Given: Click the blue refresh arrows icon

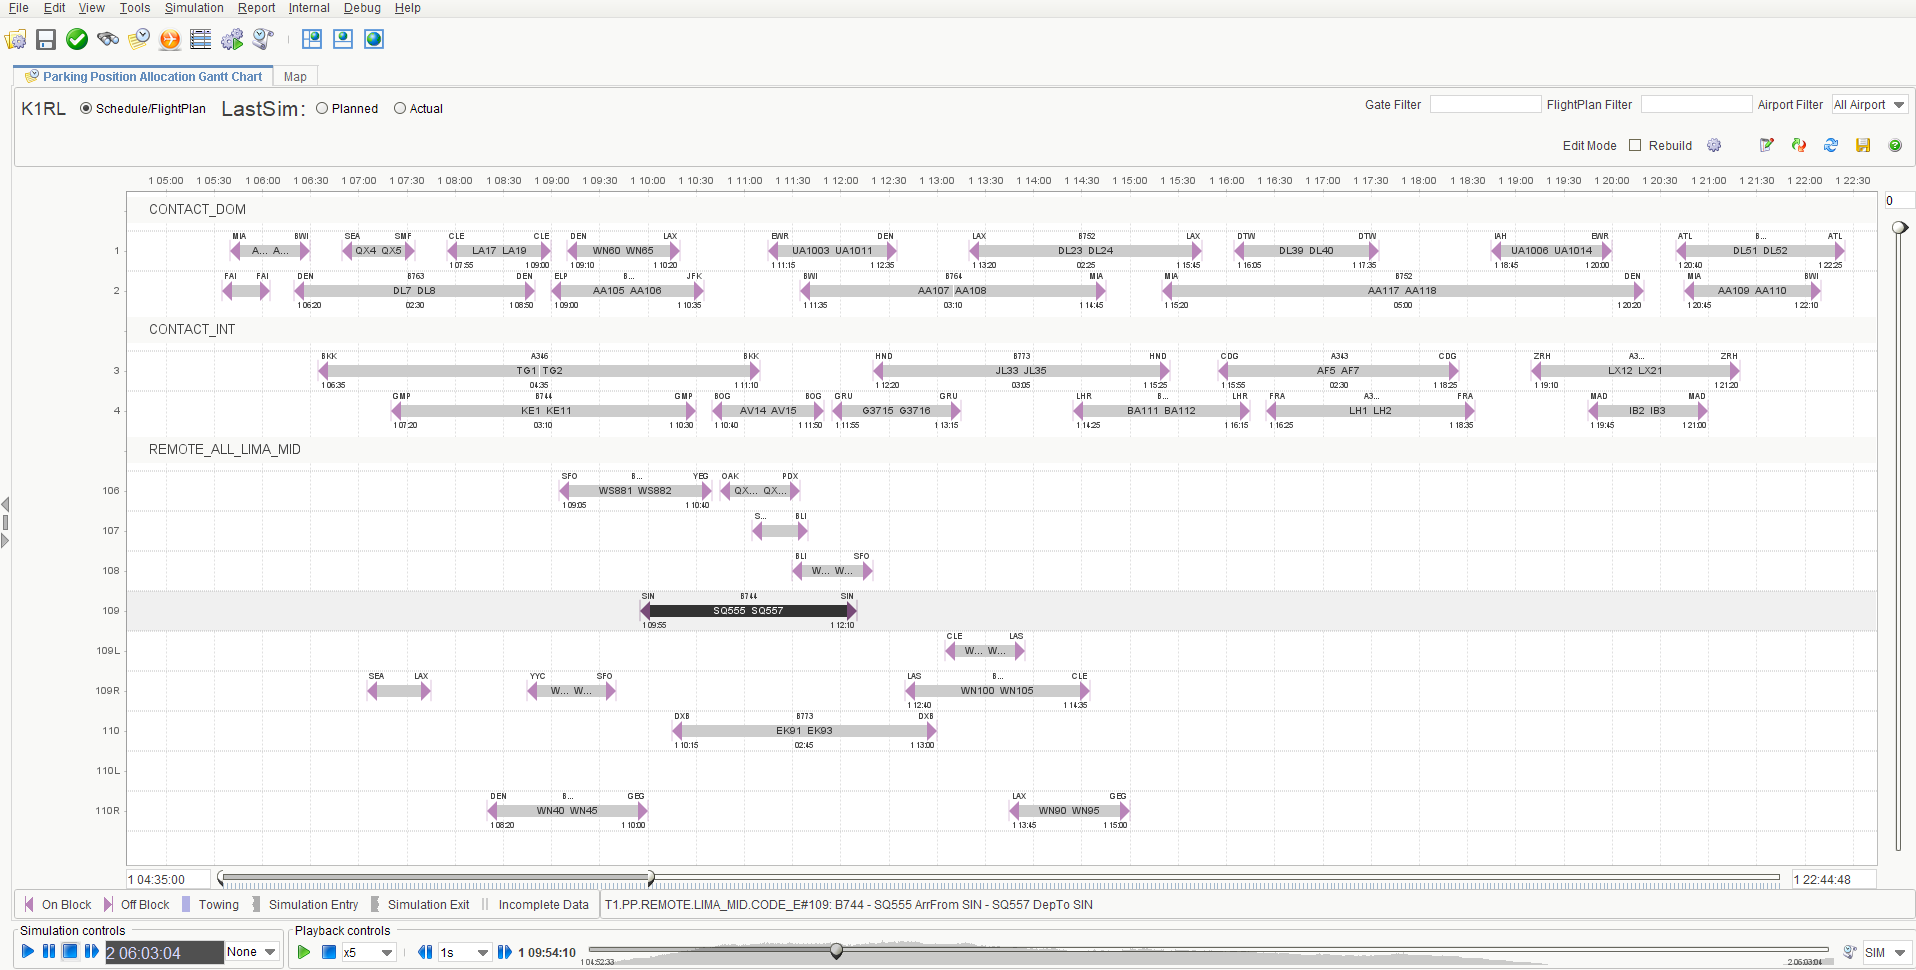Looking at the screenshot, I should [1831, 145].
